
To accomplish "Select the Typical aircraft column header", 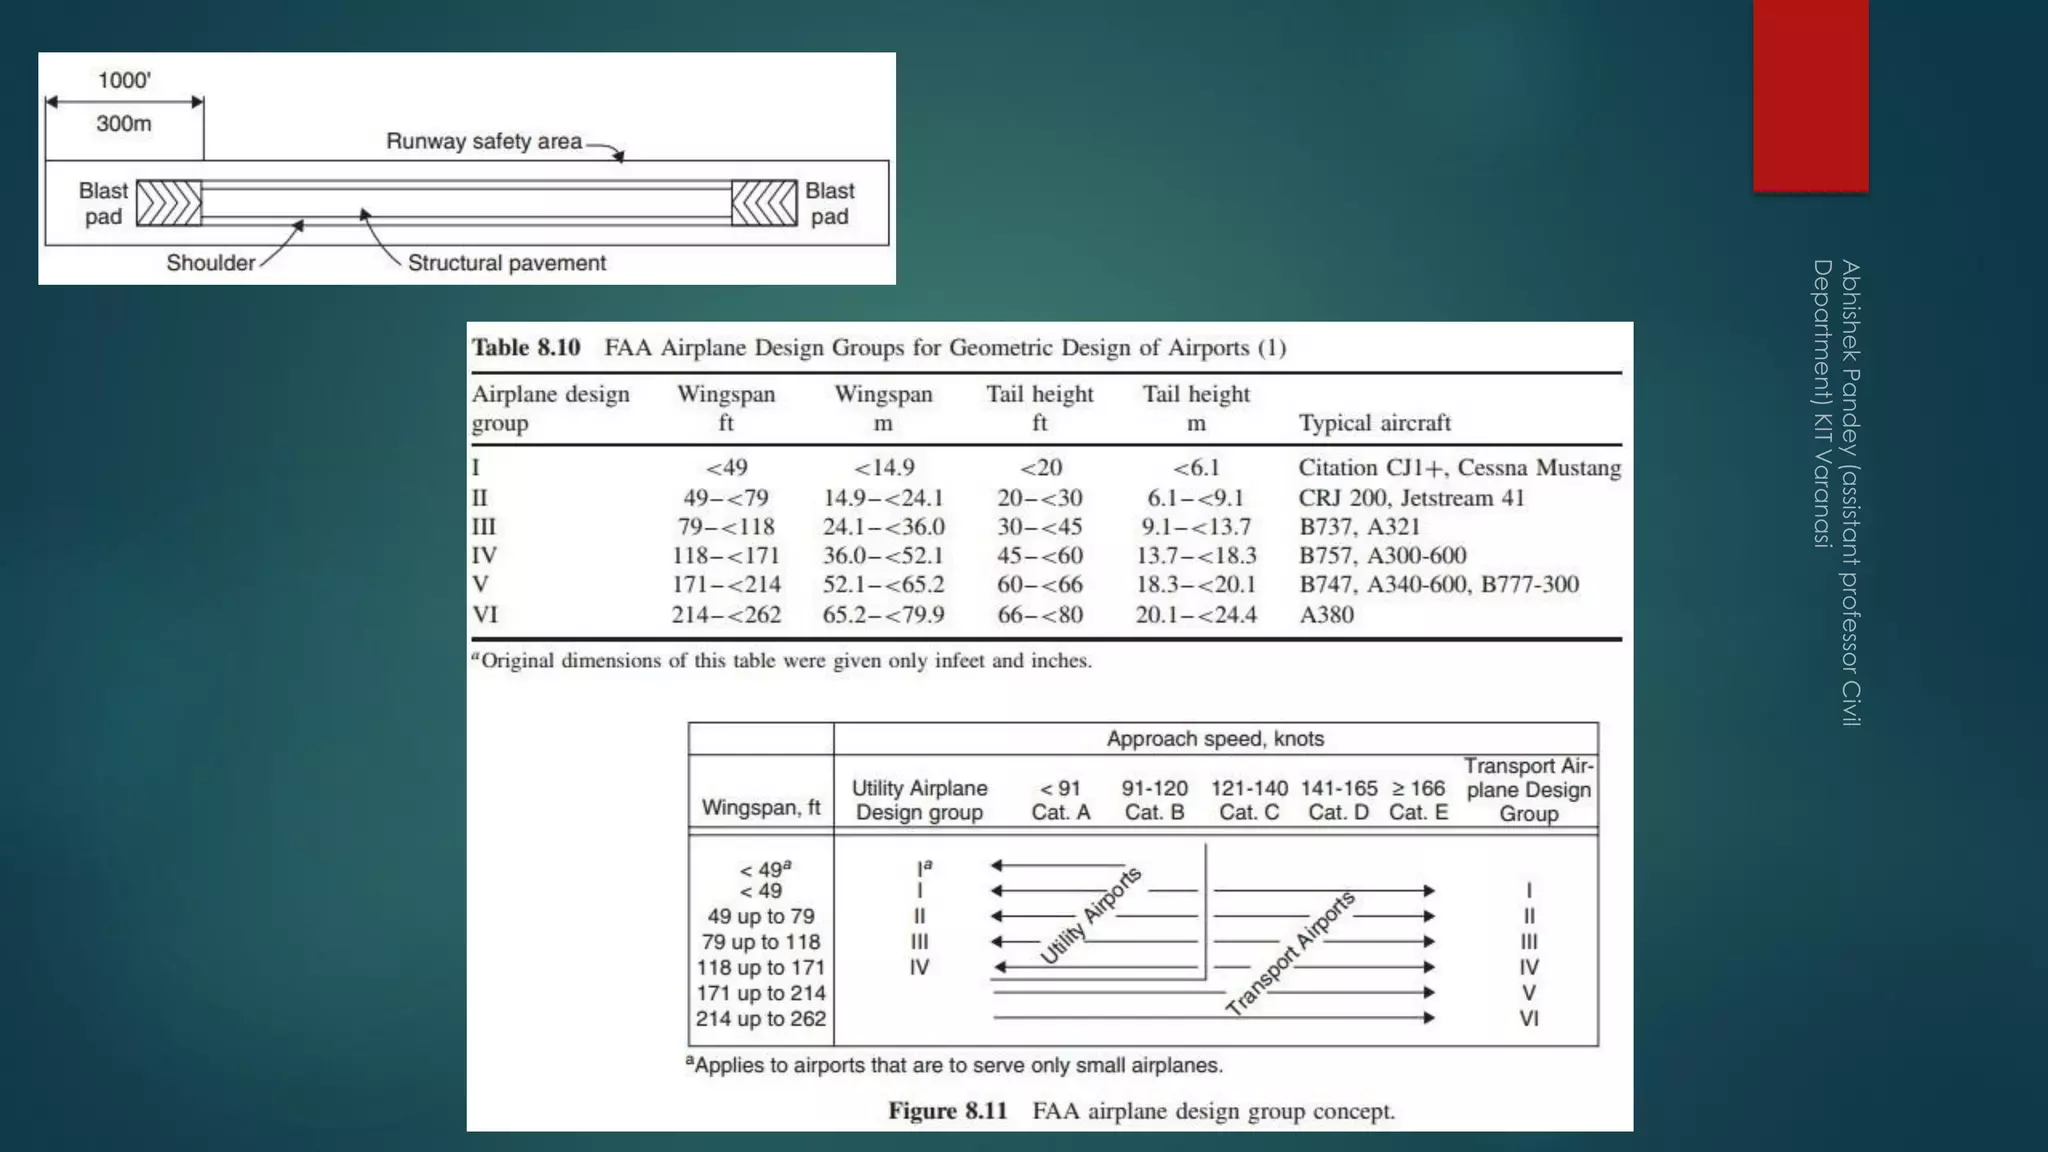I will pos(1374,423).
